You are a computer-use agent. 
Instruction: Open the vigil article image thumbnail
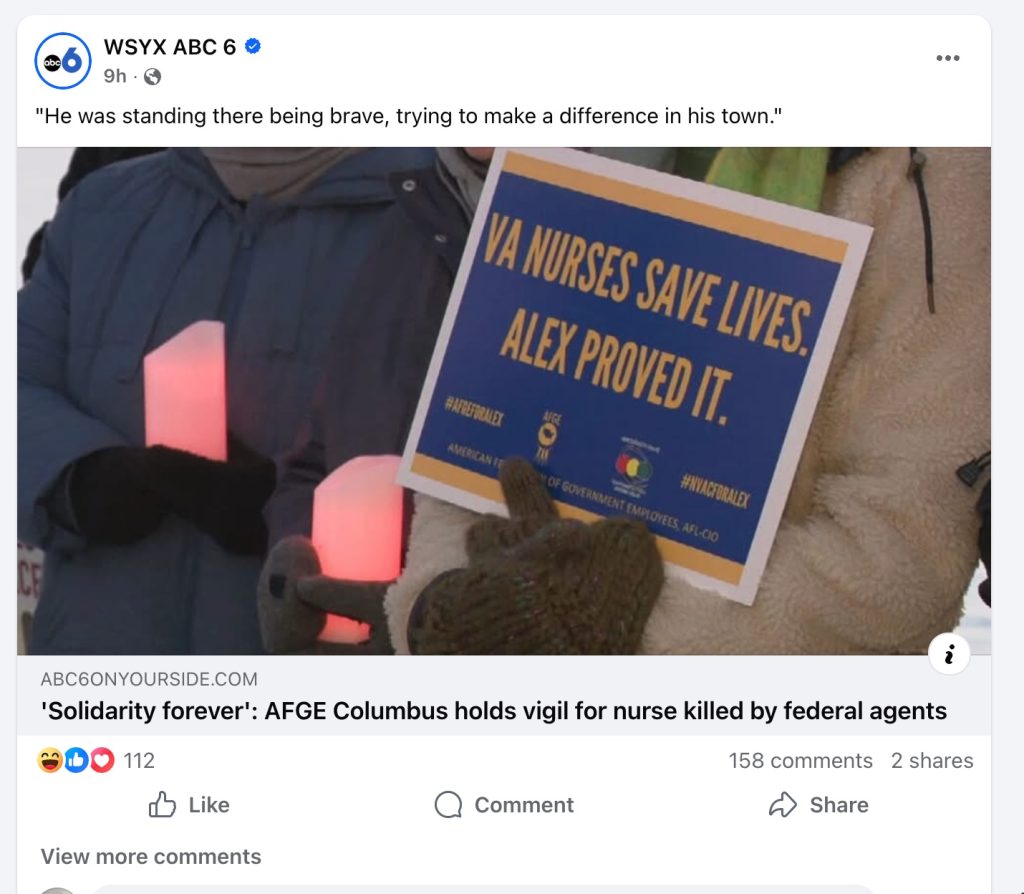click(504, 400)
